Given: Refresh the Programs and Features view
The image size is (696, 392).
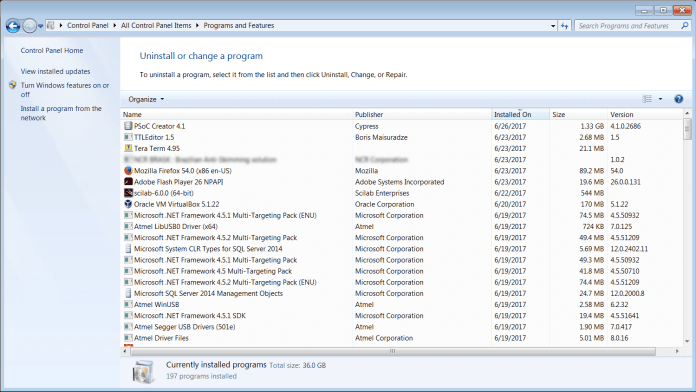Looking at the screenshot, I should tap(564, 26).
